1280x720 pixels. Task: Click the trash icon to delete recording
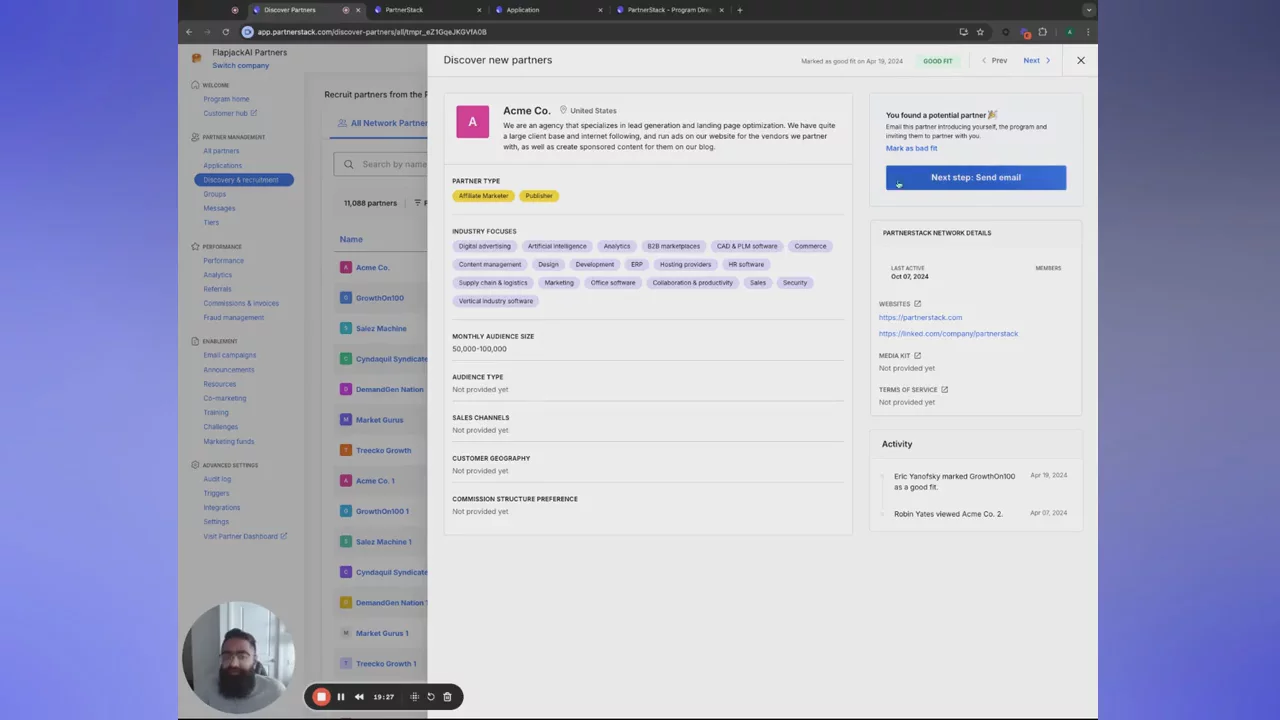pyautogui.click(x=447, y=697)
